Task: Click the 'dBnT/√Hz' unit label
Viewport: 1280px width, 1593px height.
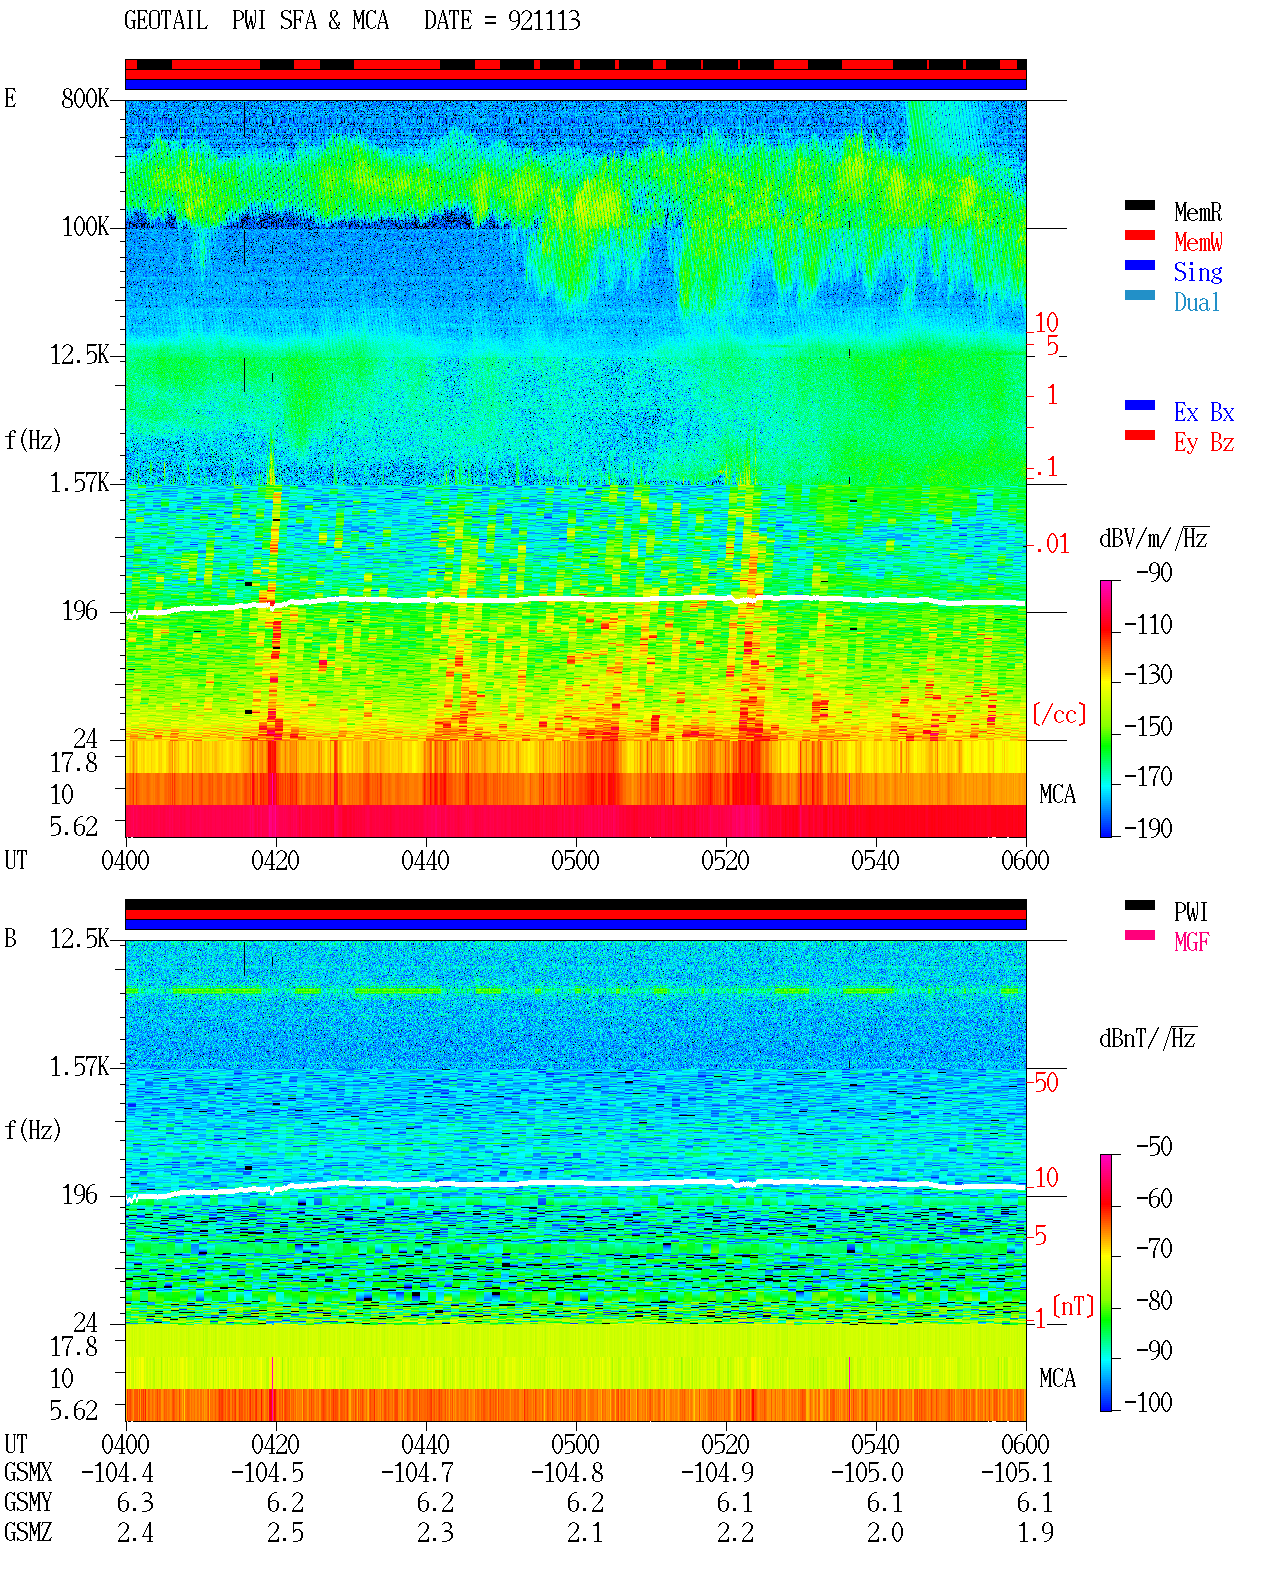Action: [1148, 1039]
